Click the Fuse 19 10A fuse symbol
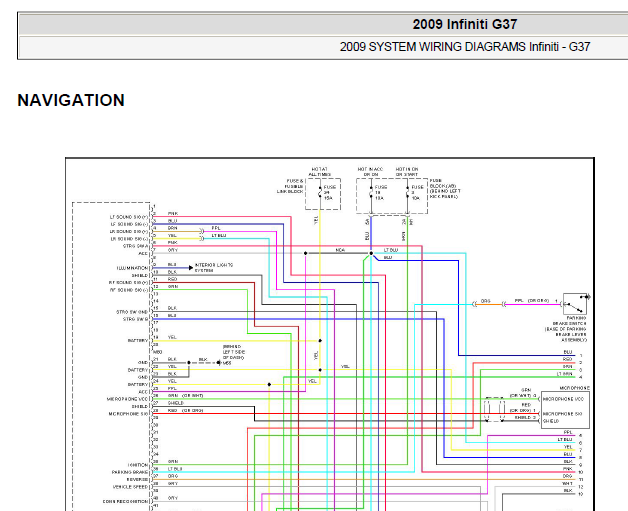Screen dimensions: 628x511 point(371,193)
